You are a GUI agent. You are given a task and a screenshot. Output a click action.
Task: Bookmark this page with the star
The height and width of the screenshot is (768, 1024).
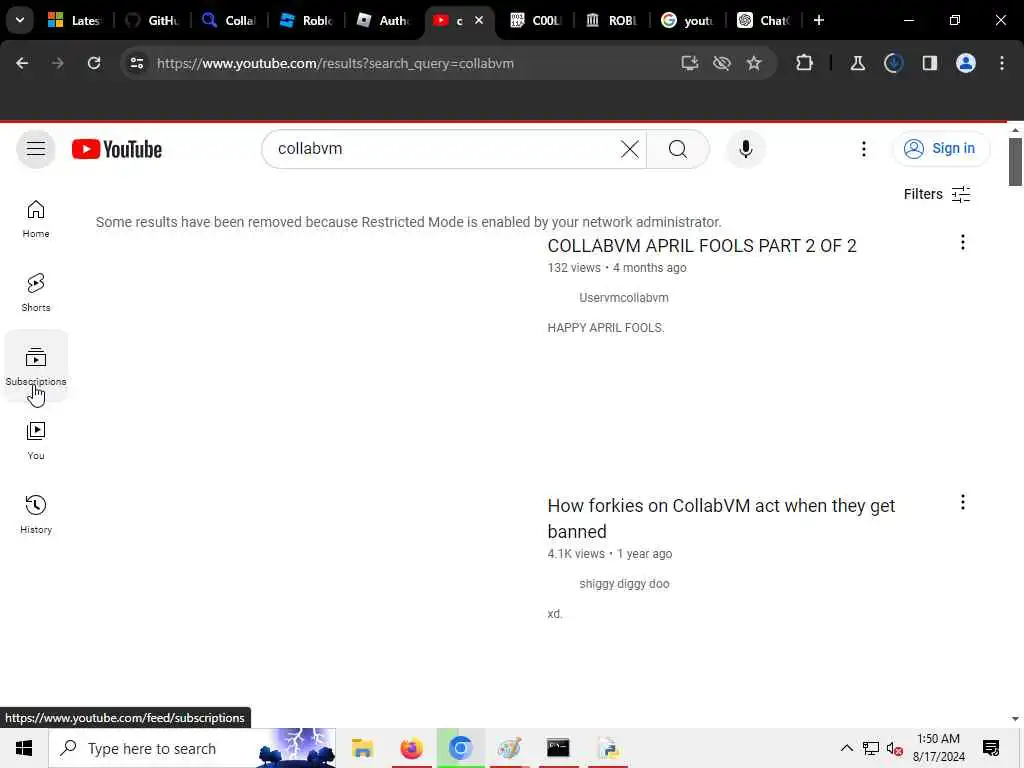[754, 63]
